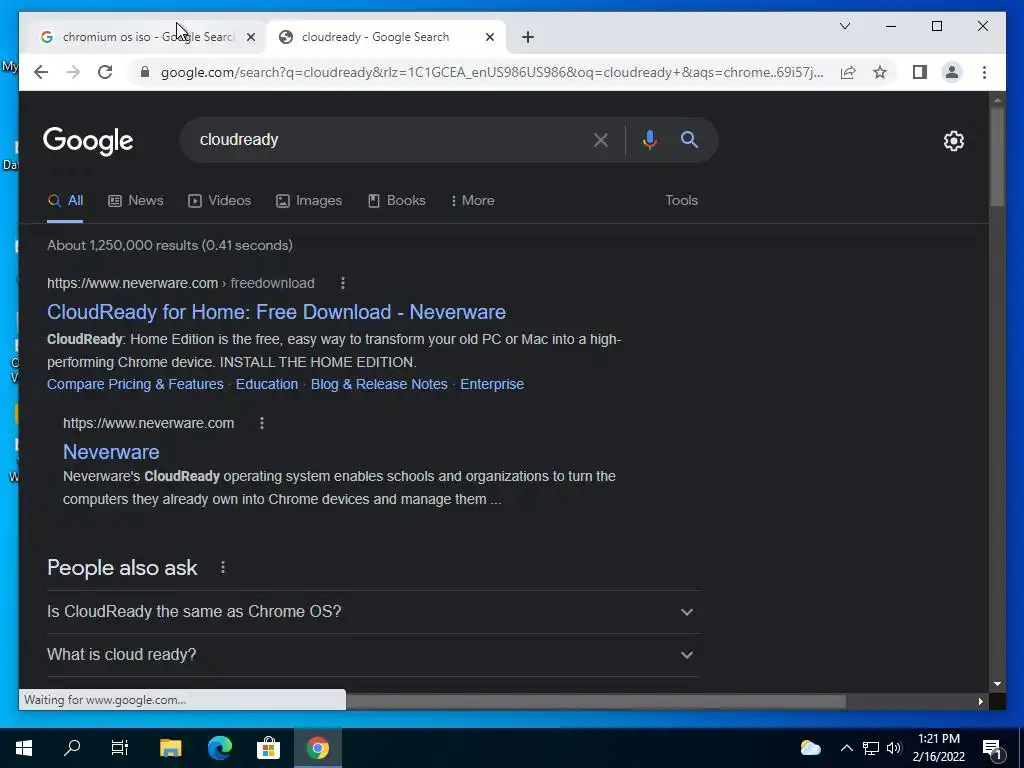The height and width of the screenshot is (768, 1024).
Task: Submit the search using the magnifier icon
Action: point(689,140)
